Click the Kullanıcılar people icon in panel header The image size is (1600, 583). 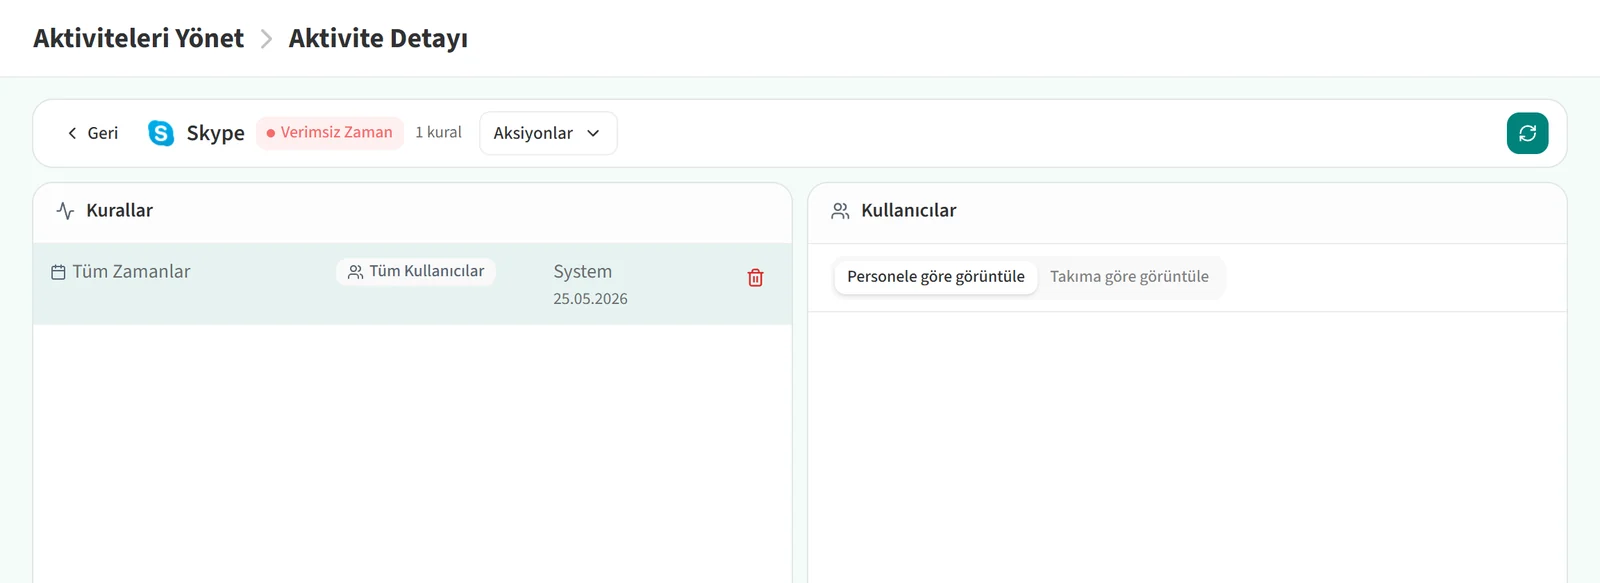(840, 211)
